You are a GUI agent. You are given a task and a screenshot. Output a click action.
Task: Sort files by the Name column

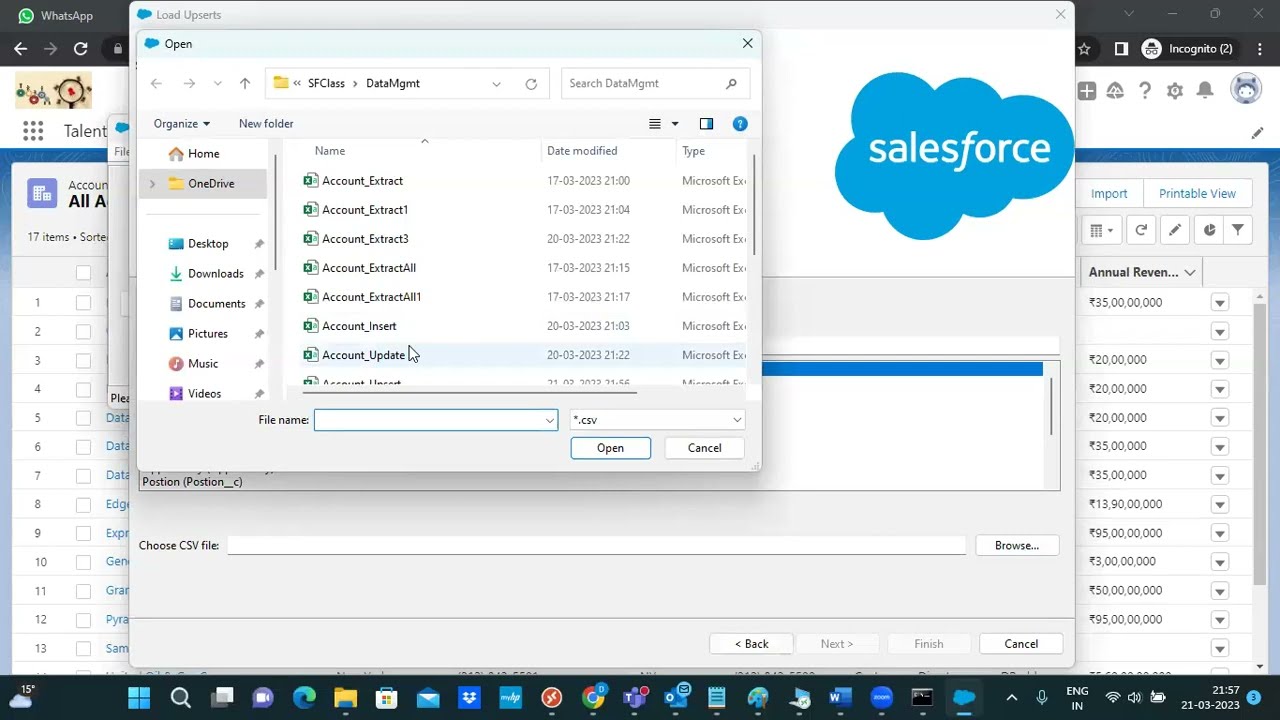[x=330, y=151]
